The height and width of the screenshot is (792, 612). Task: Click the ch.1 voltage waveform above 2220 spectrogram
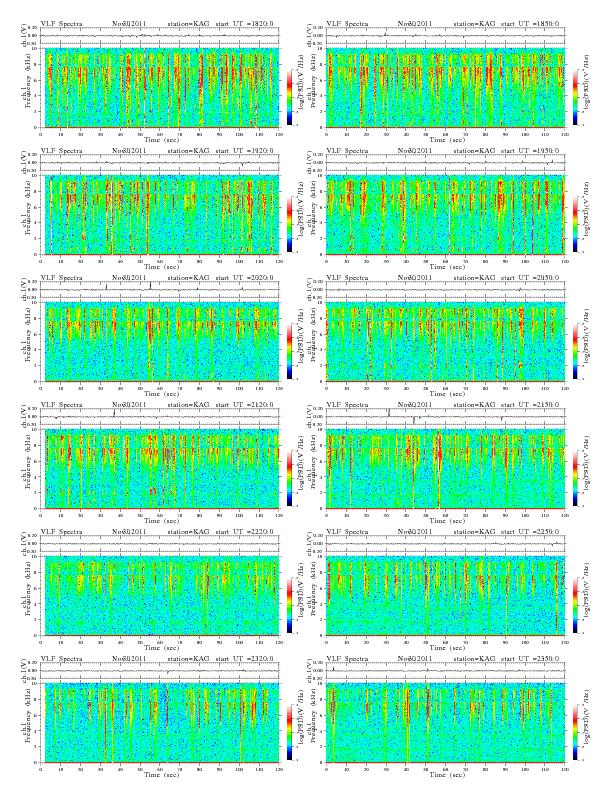click(x=160, y=544)
